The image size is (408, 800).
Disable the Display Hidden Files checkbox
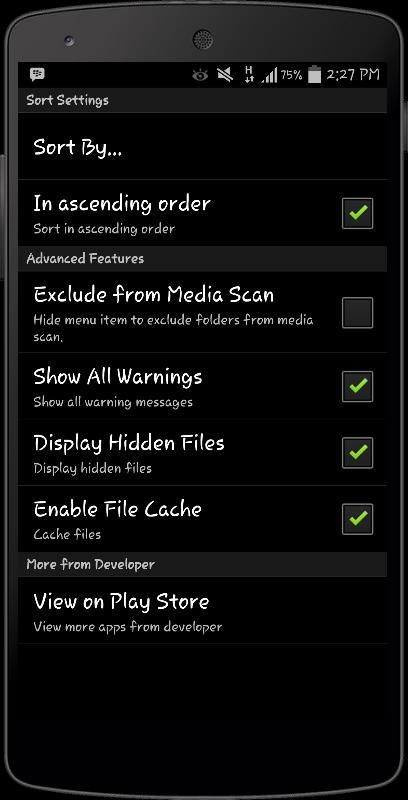358,453
